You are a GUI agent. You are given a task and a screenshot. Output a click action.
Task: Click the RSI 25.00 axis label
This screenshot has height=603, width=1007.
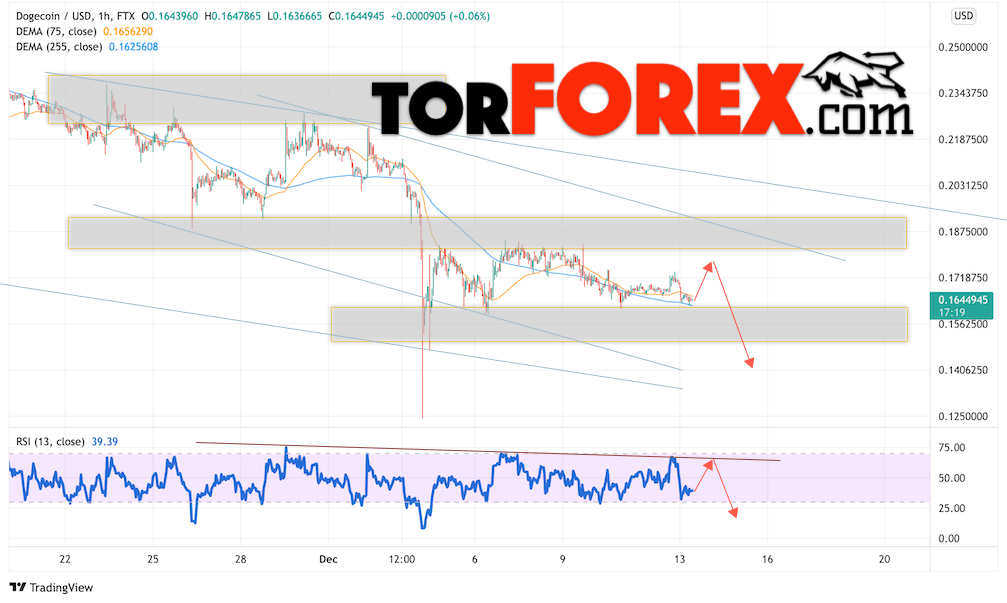pos(952,508)
